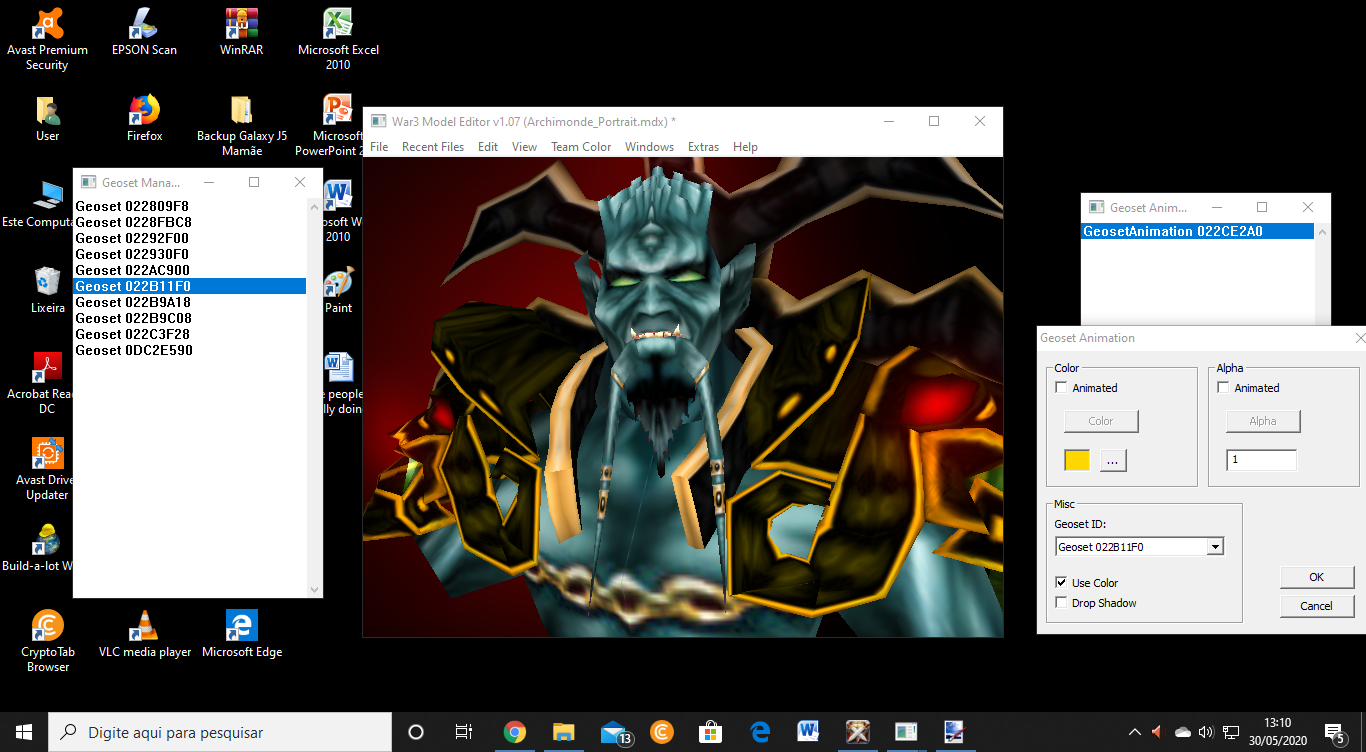This screenshot has height=752, width=1366.
Task: Select highlighted Geoset 022B11F0 row
Action: [x=190, y=286]
